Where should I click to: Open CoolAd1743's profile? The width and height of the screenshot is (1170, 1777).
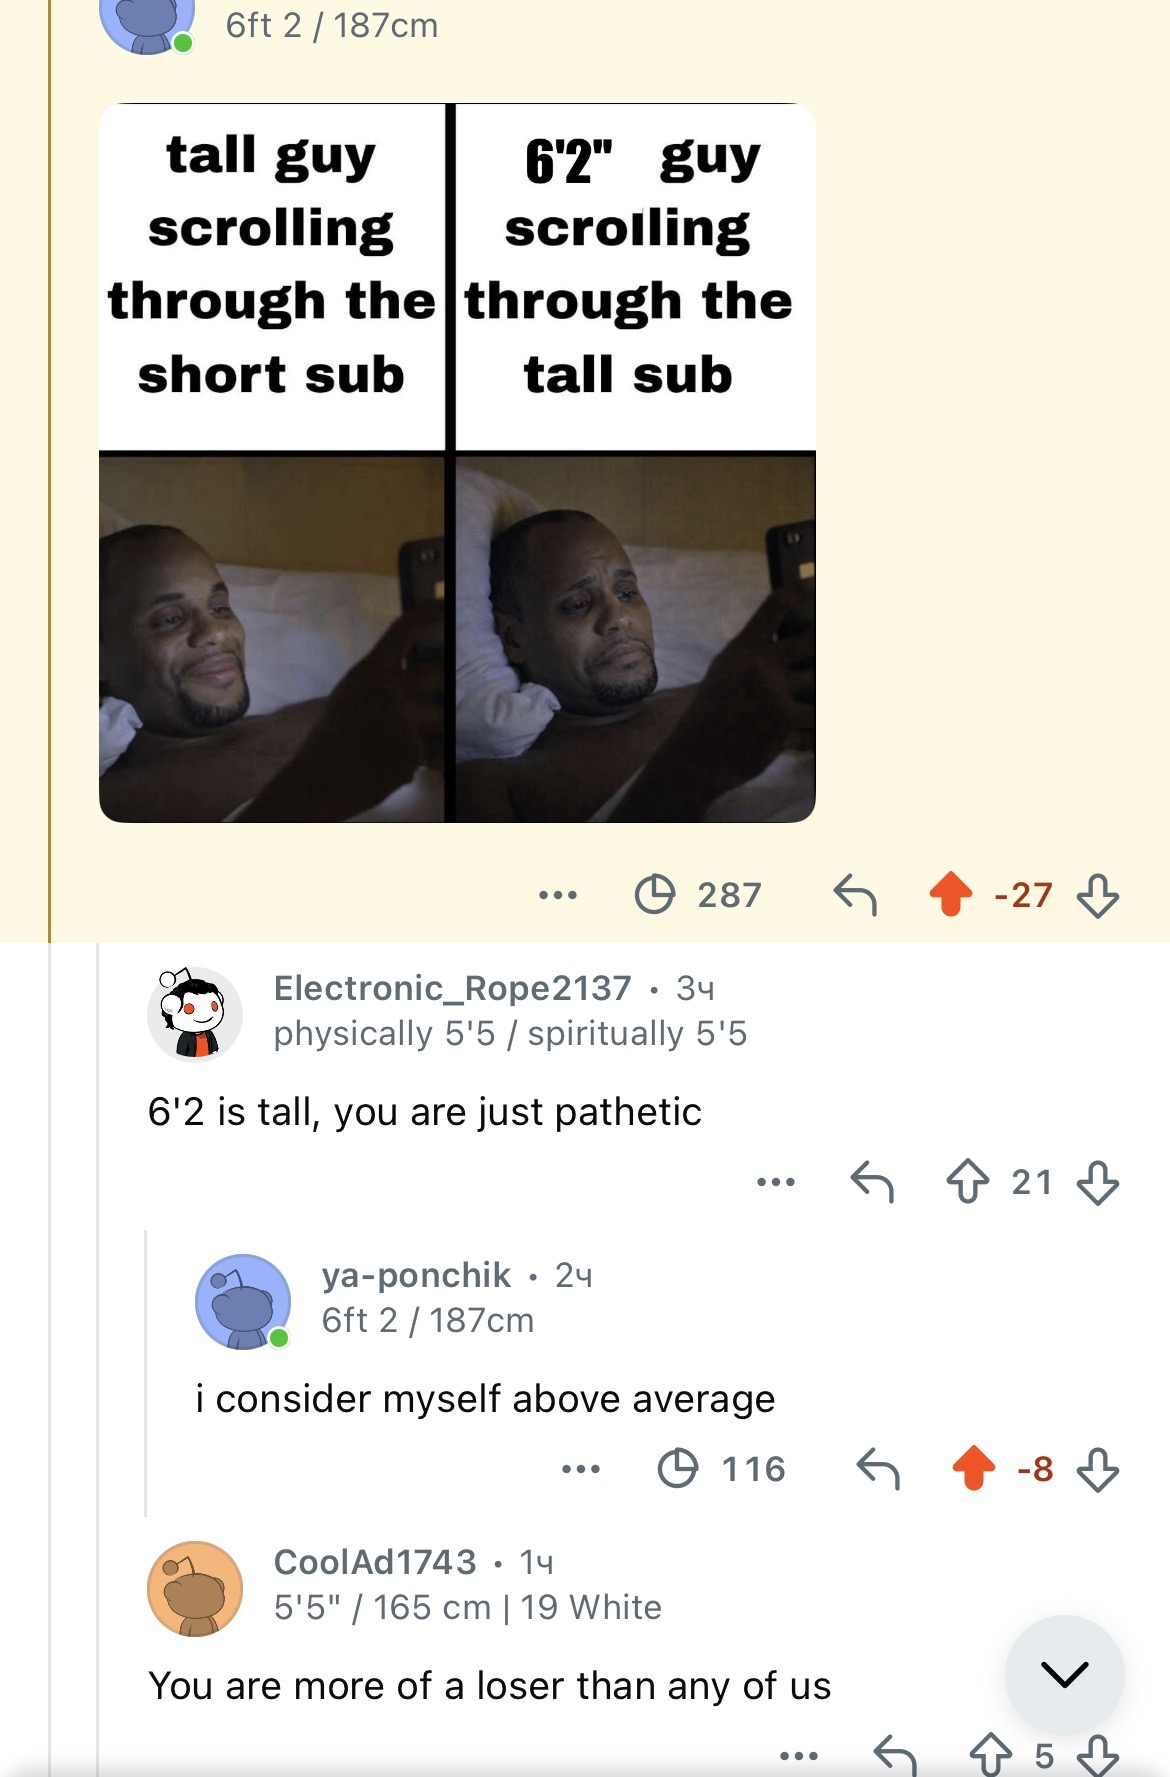click(x=375, y=1562)
